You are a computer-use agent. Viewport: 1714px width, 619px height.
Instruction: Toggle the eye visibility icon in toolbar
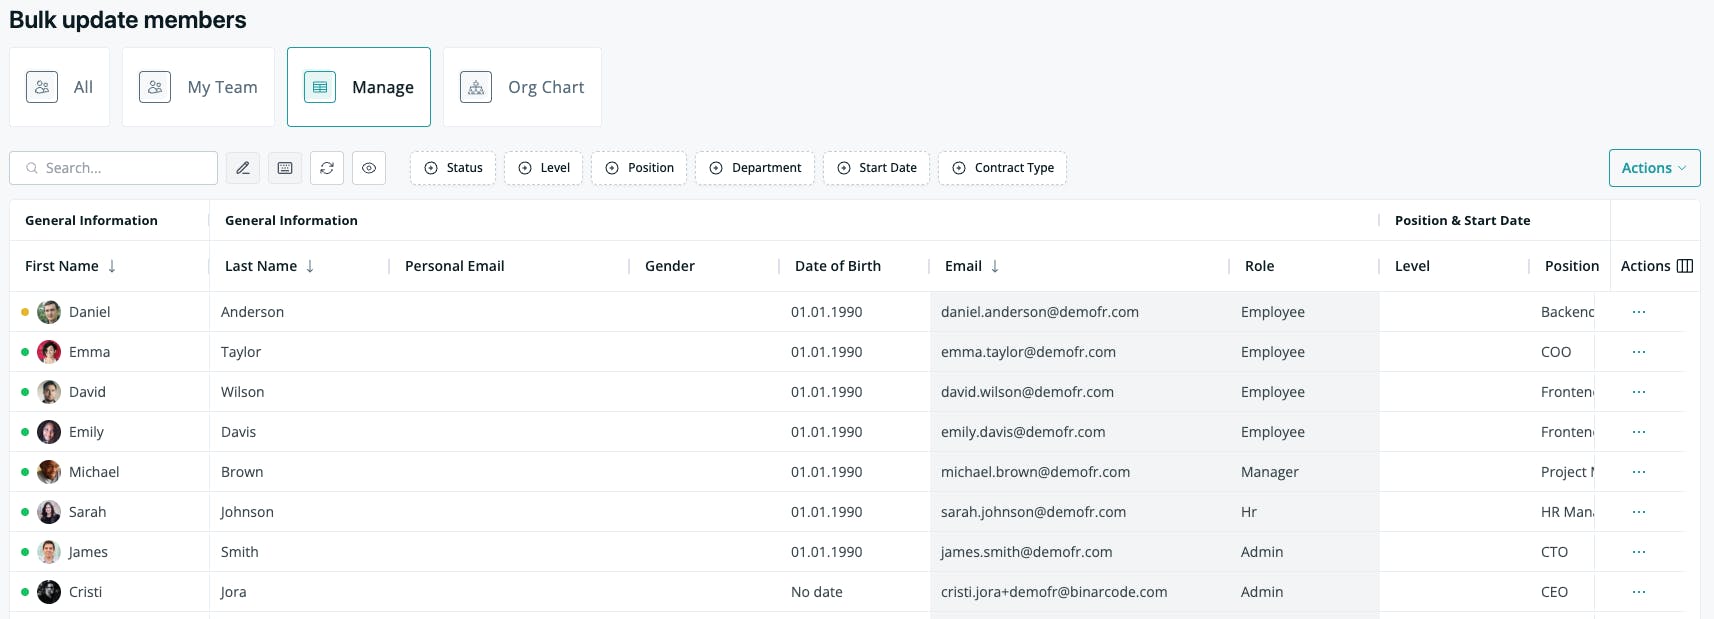[x=369, y=168]
